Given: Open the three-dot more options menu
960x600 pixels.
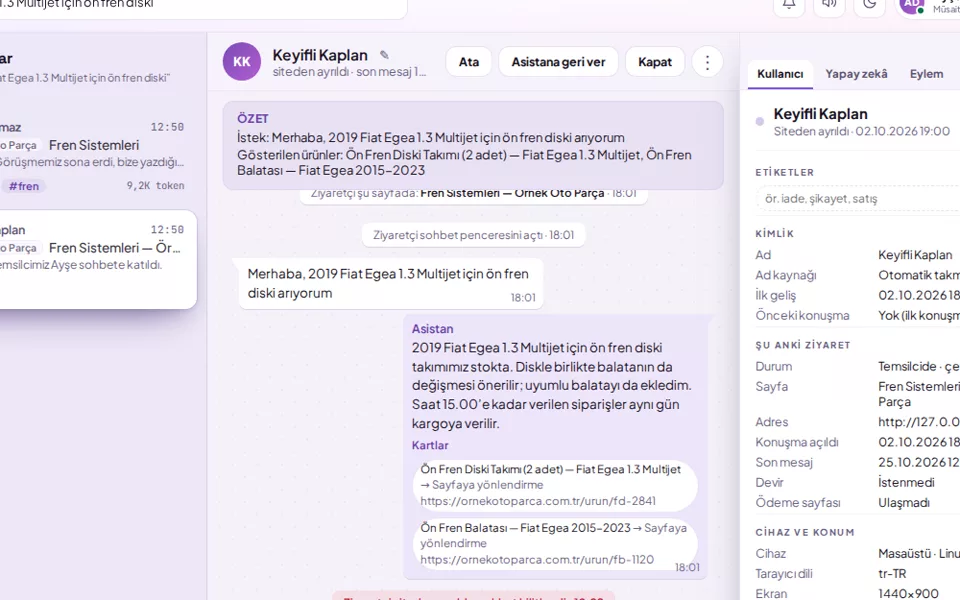Looking at the screenshot, I should (x=707, y=62).
